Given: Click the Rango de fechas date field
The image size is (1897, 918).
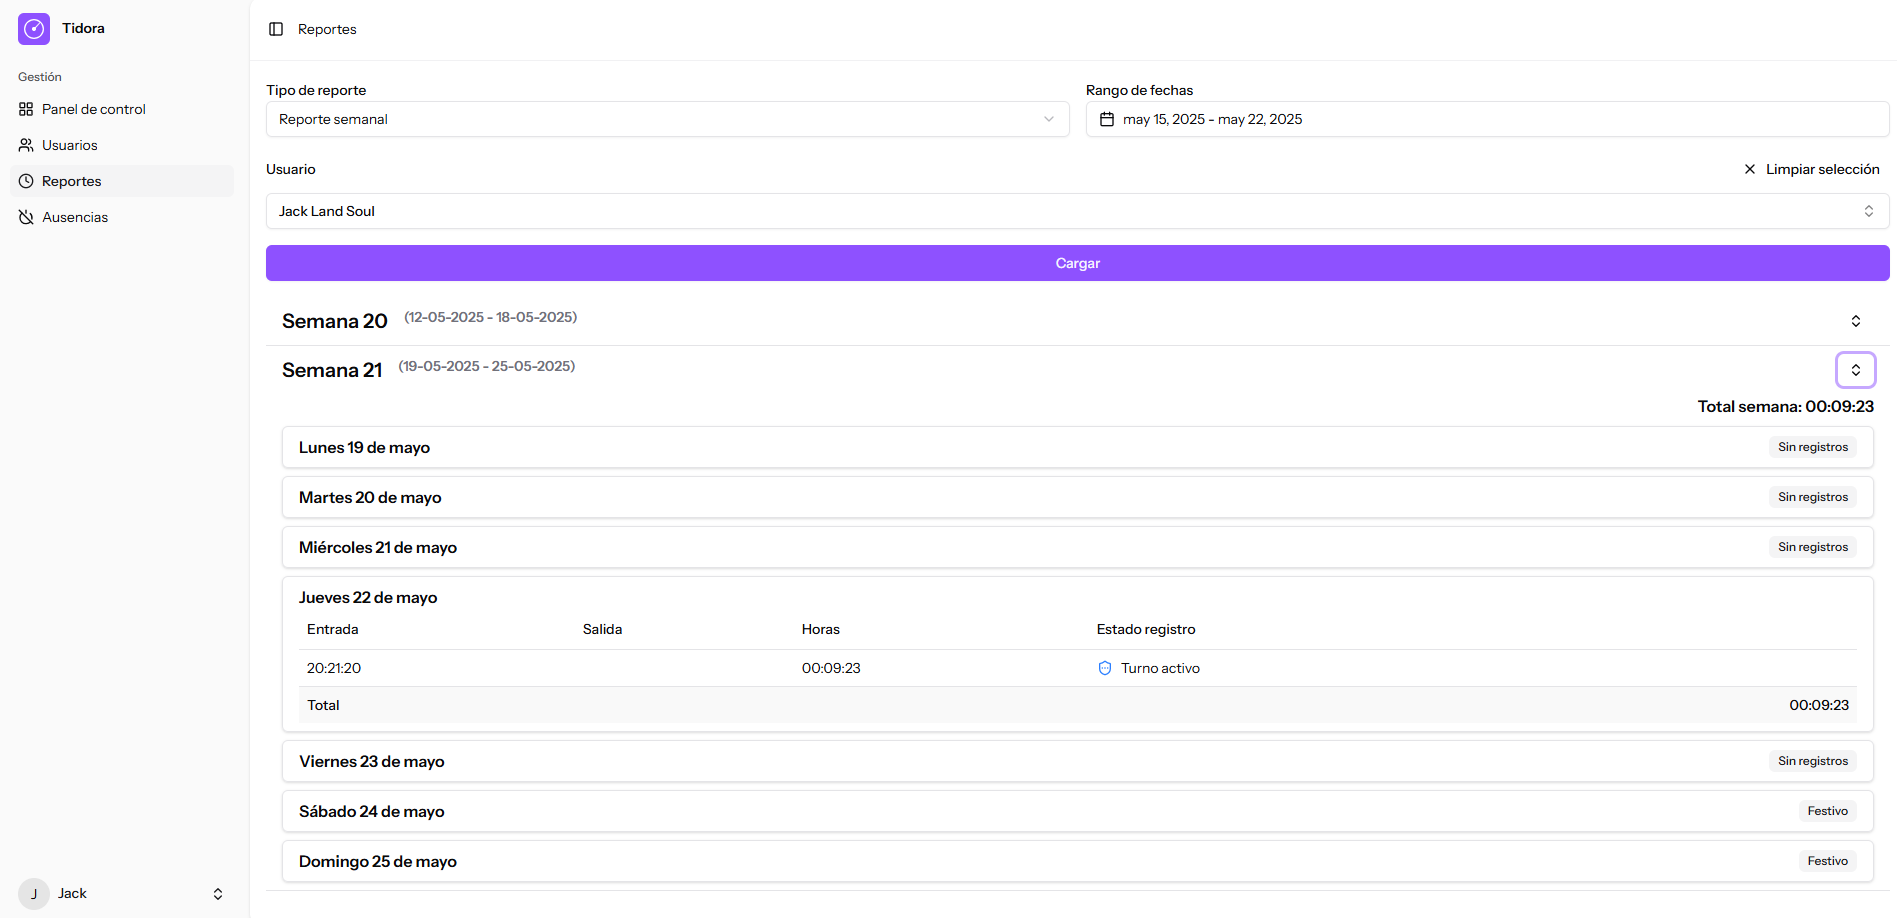Looking at the screenshot, I should click(x=1487, y=119).
